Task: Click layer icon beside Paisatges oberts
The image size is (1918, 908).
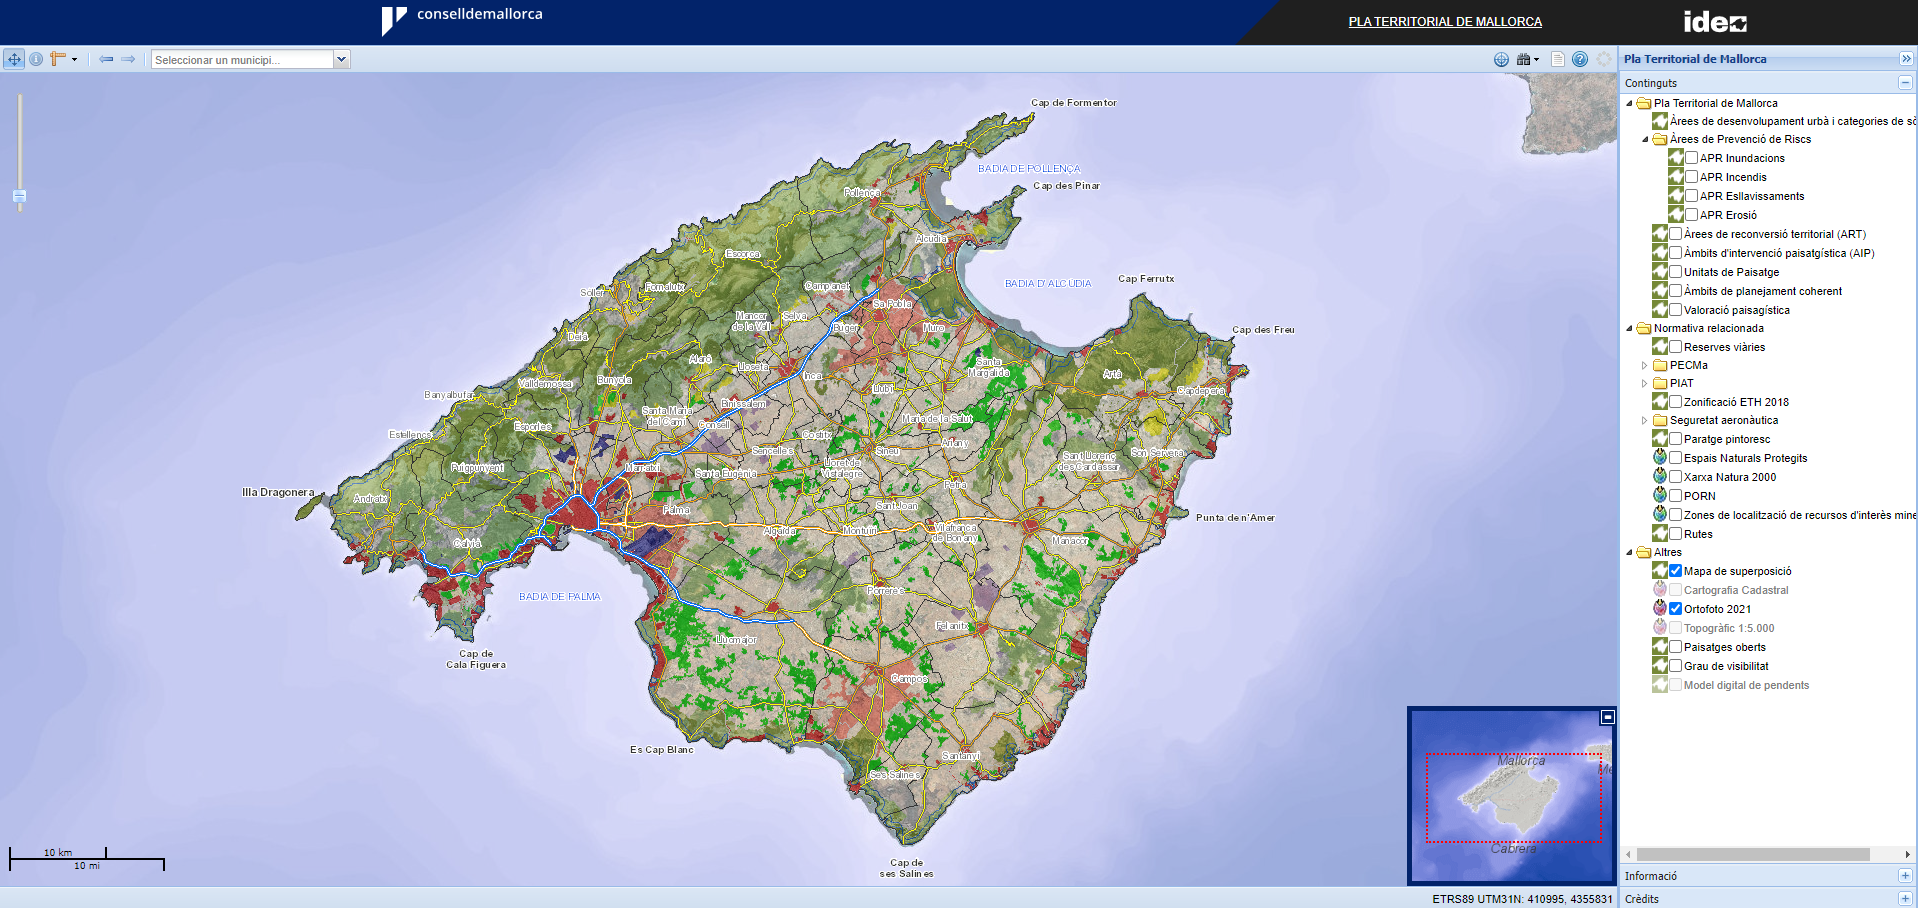Action: coord(1660,647)
